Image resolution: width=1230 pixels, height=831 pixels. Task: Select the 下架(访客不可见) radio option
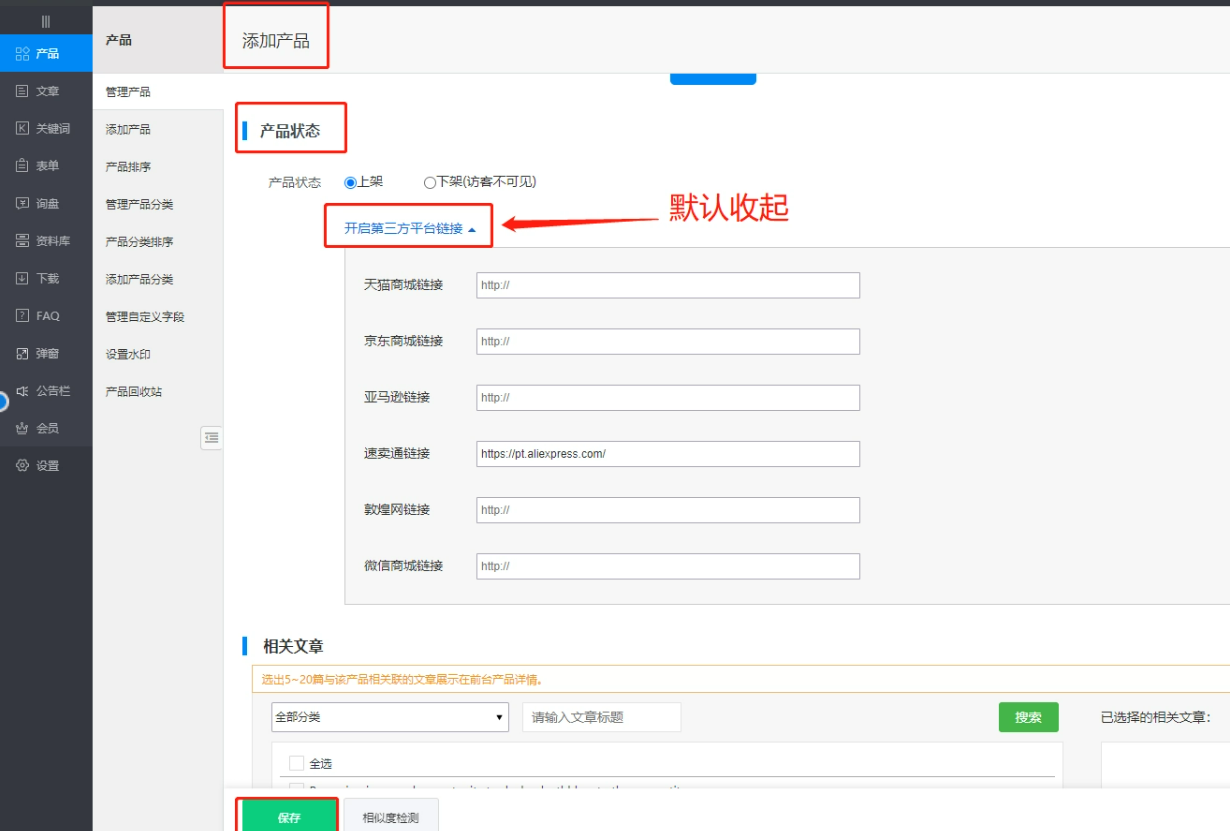click(x=430, y=182)
